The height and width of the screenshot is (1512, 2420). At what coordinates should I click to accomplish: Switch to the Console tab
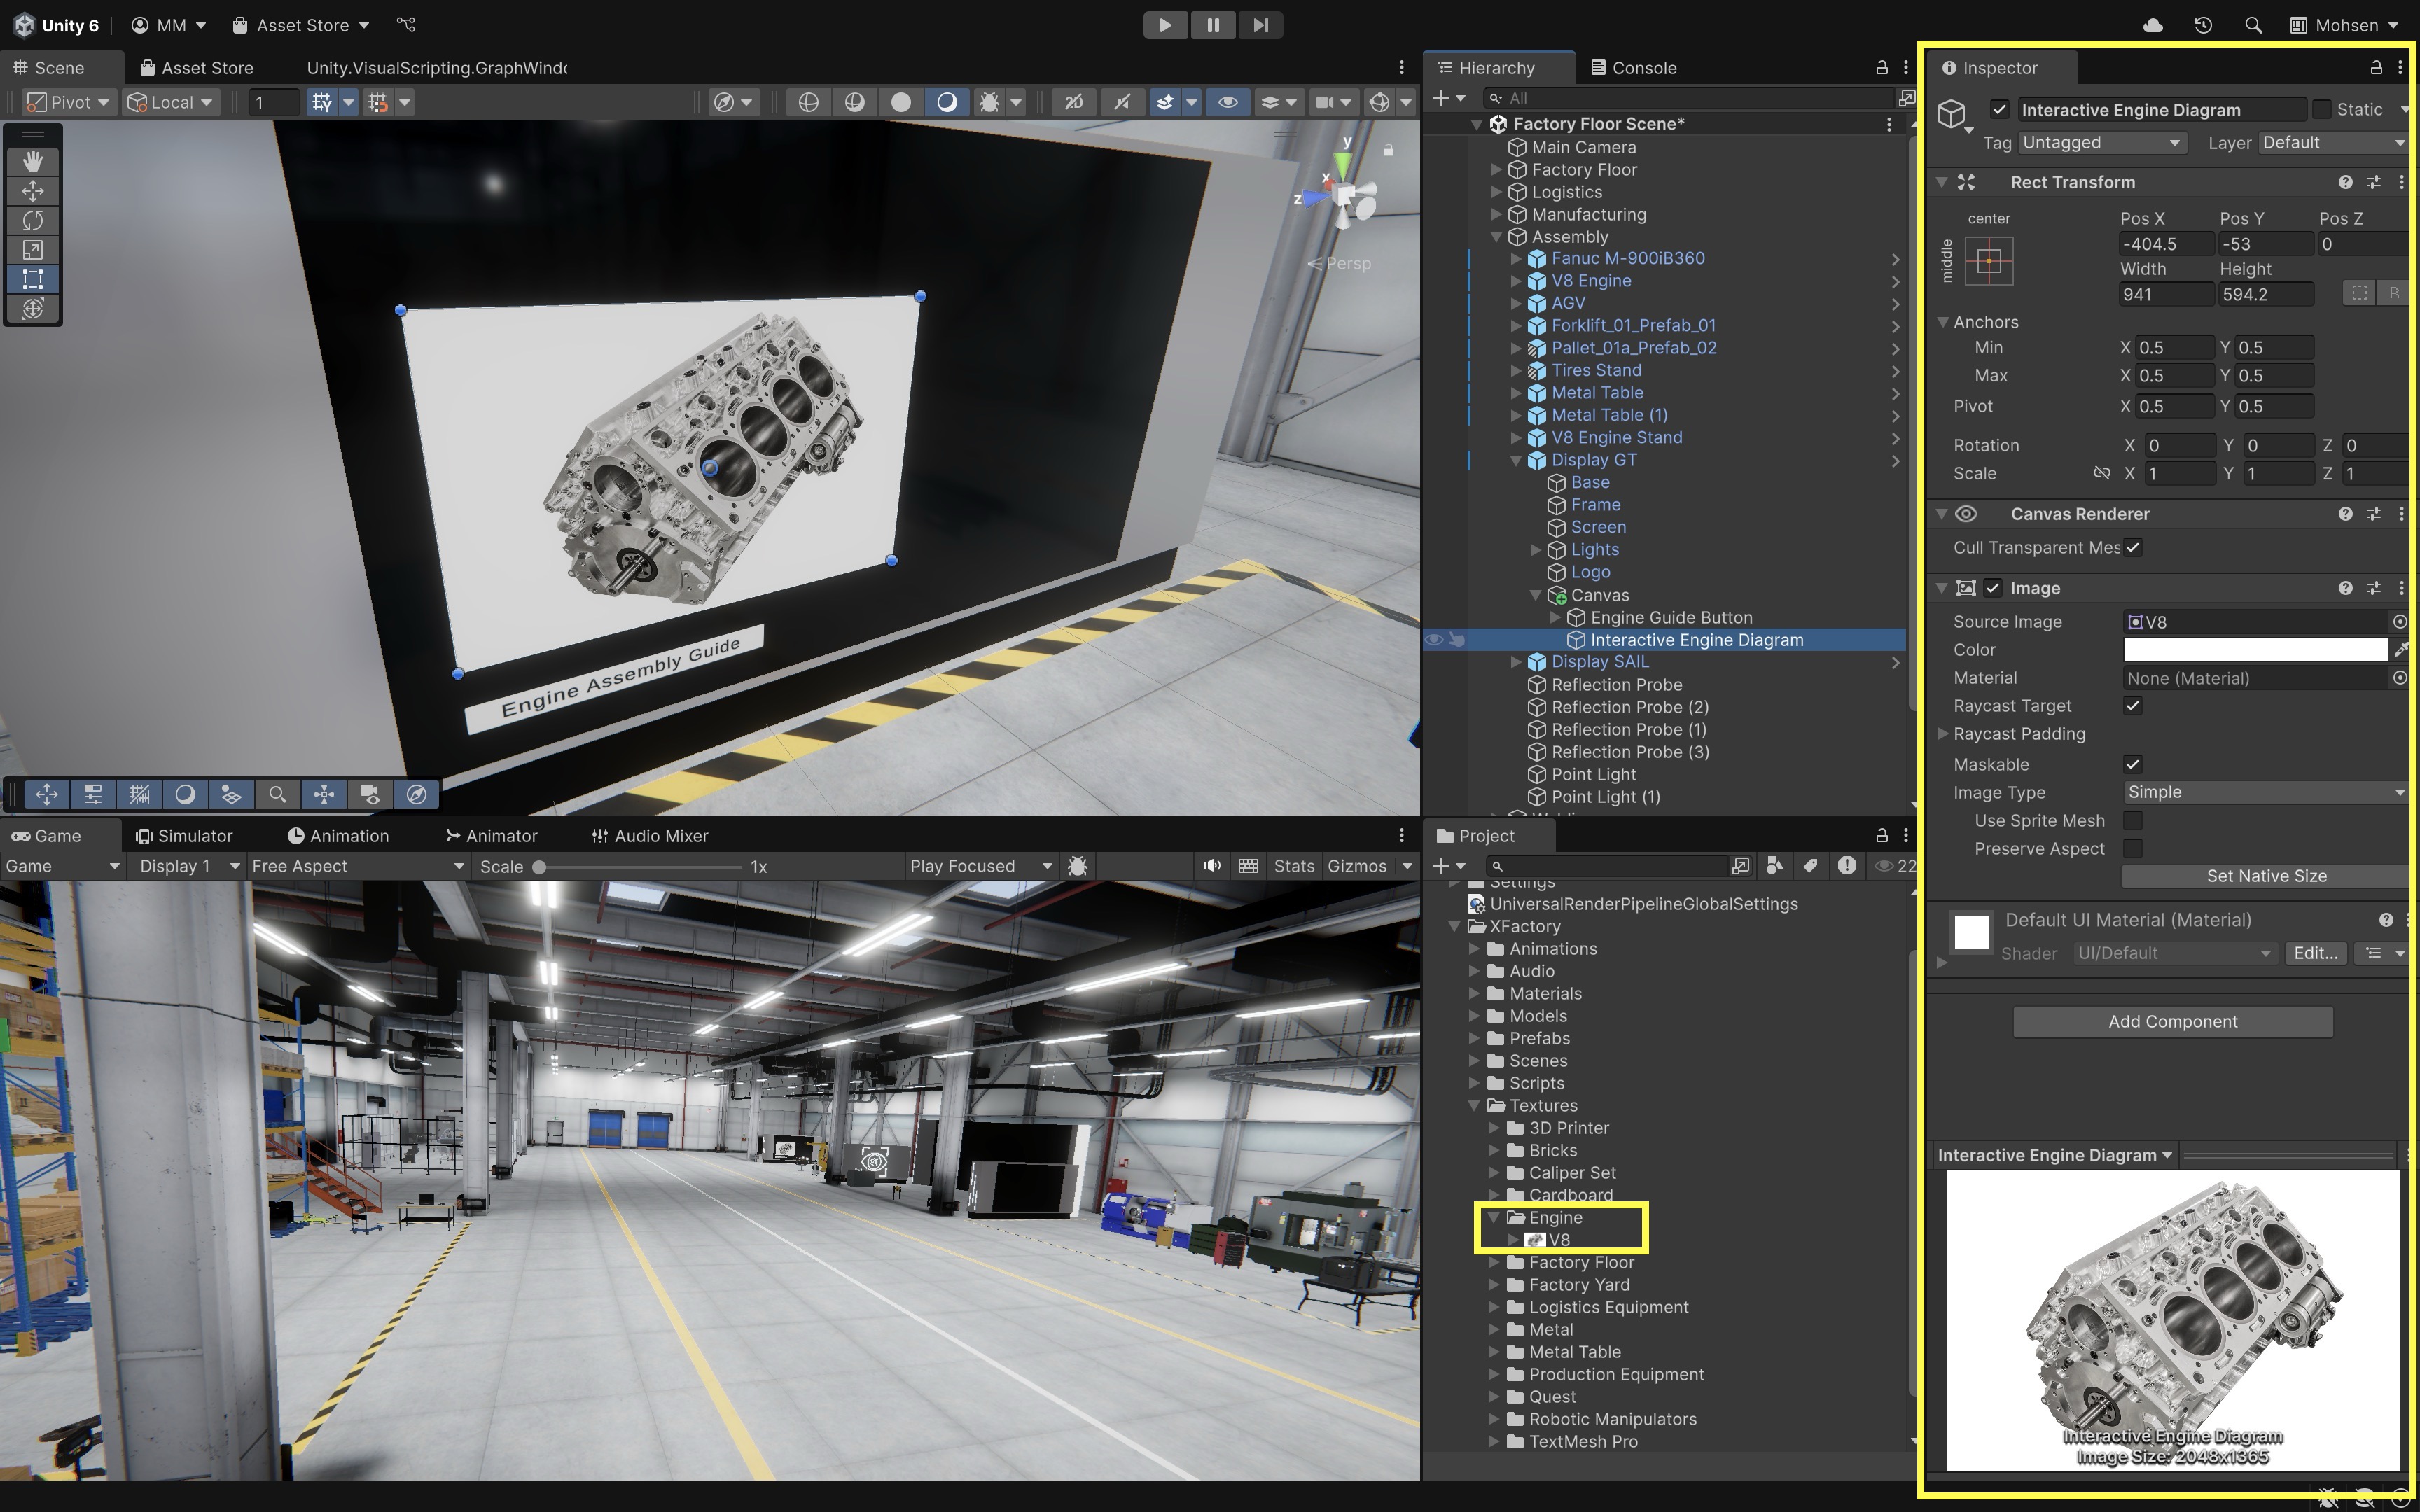tap(1634, 68)
